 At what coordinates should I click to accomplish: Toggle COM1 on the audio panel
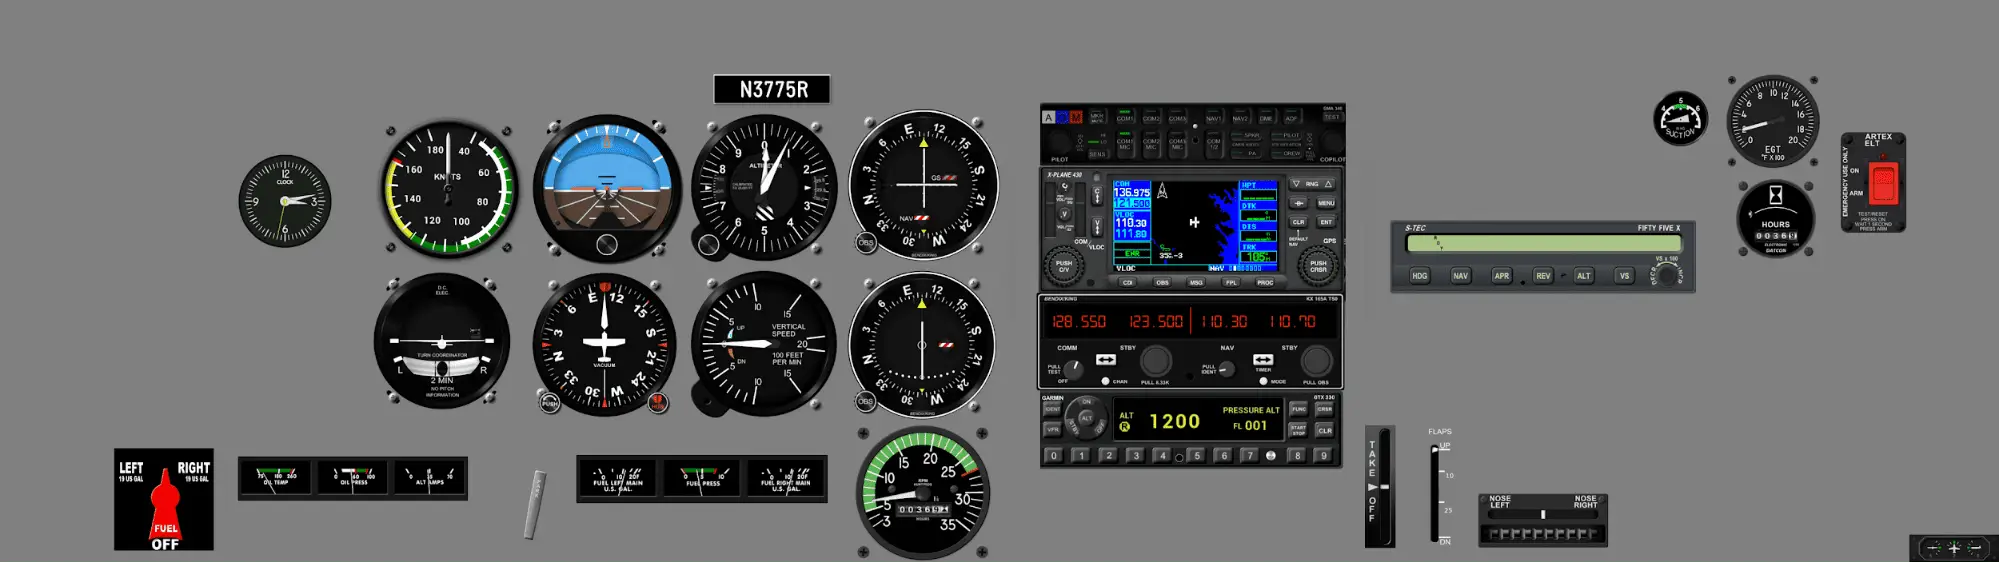coord(1125,118)
